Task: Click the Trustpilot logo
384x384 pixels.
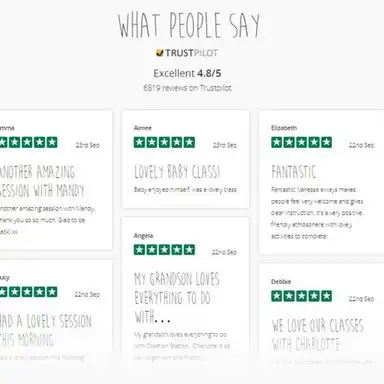Action: coord(187,53)
